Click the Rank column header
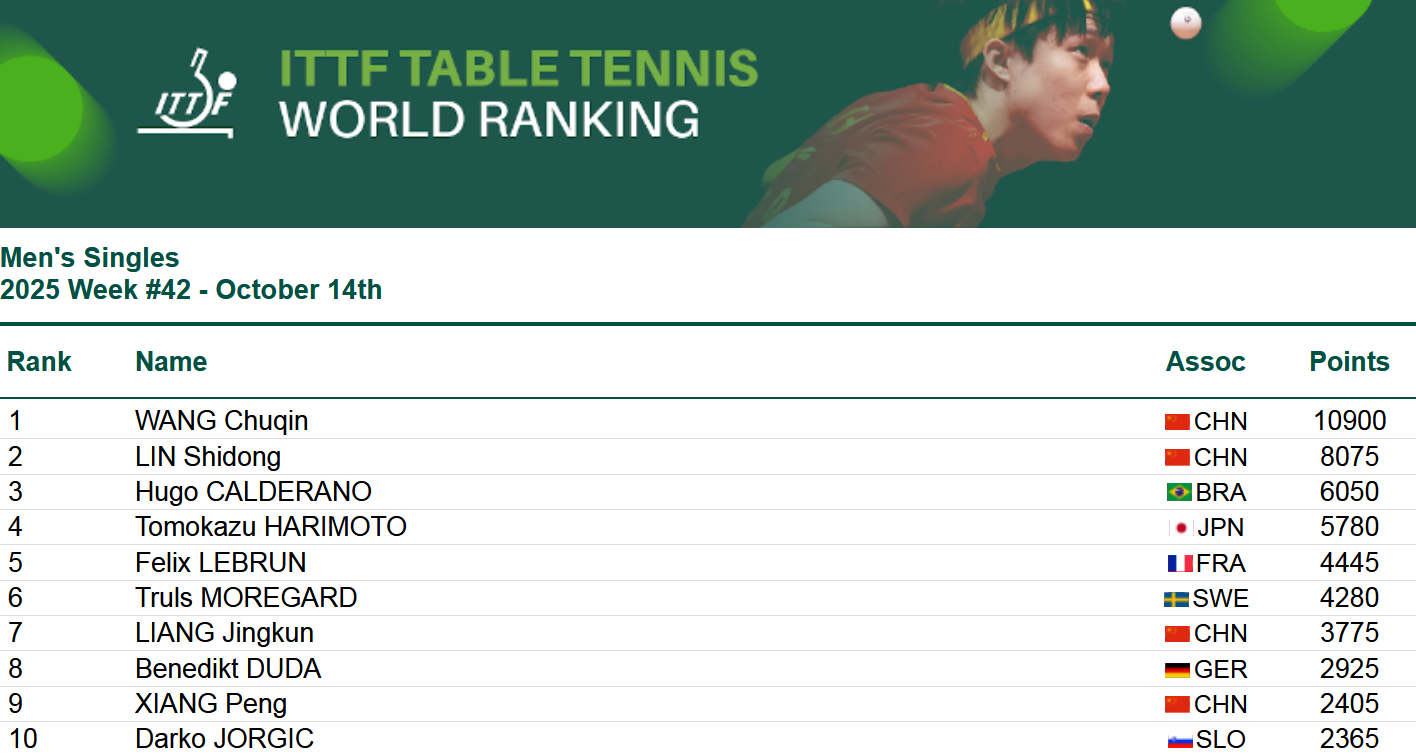This screenshot has height=755, width=1416. coord(40,362)
